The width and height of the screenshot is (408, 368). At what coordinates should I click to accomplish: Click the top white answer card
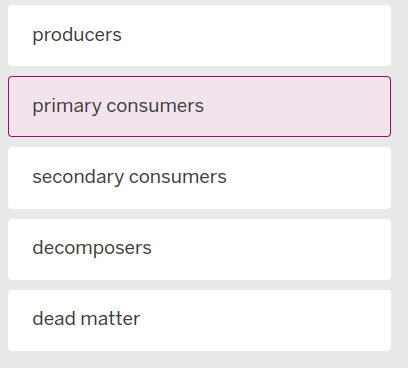click(x=199, y=35)
